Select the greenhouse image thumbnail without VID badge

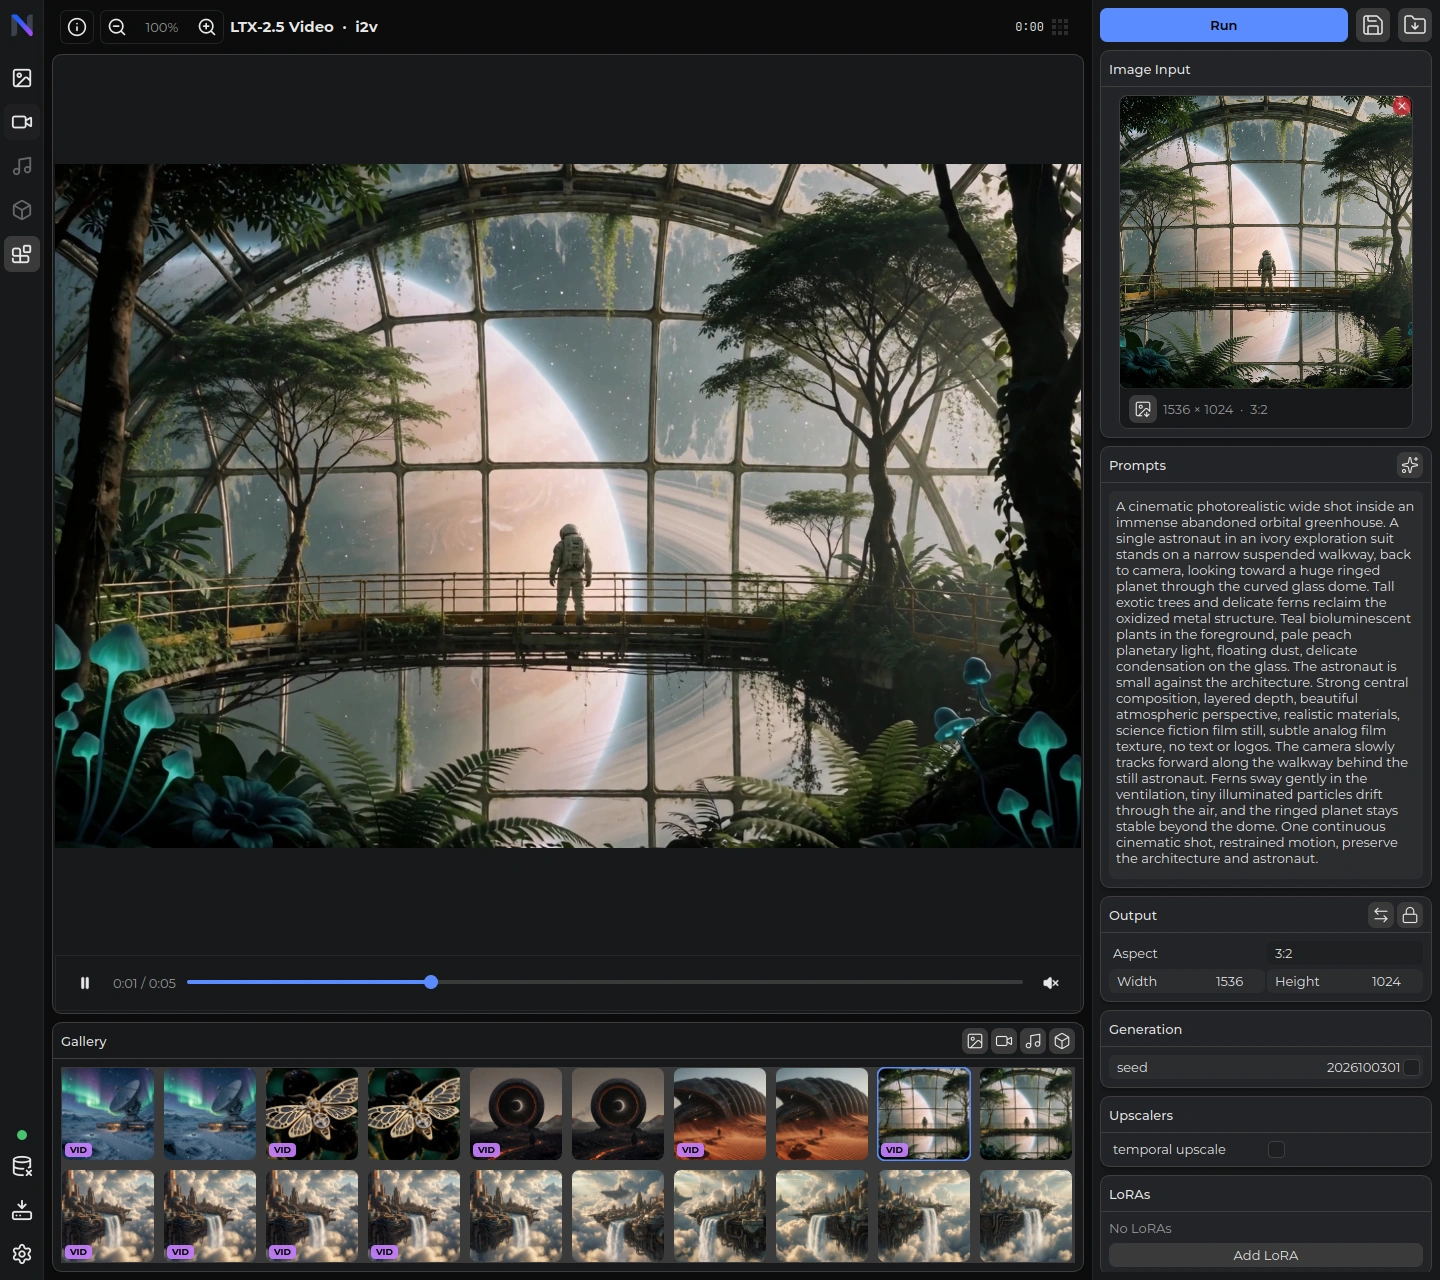1026,1114
